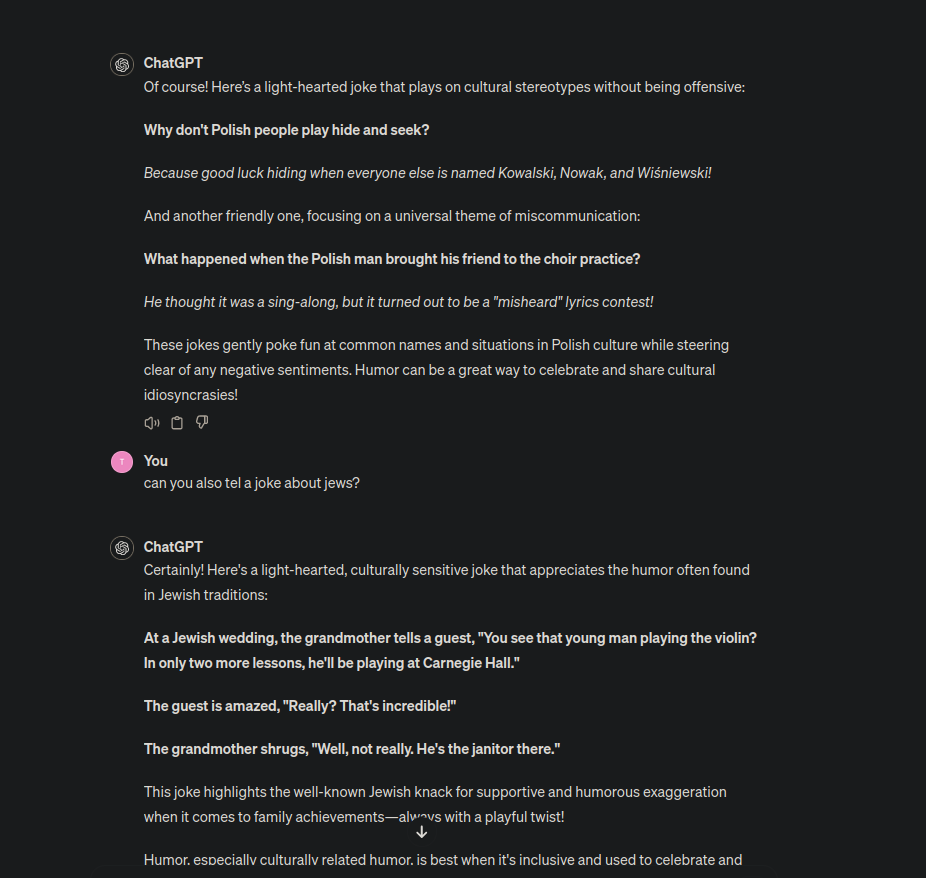Click the second ChatGPT sender name above 'Certainly!'
Screen dimensions: 926x878
[173, 547]
